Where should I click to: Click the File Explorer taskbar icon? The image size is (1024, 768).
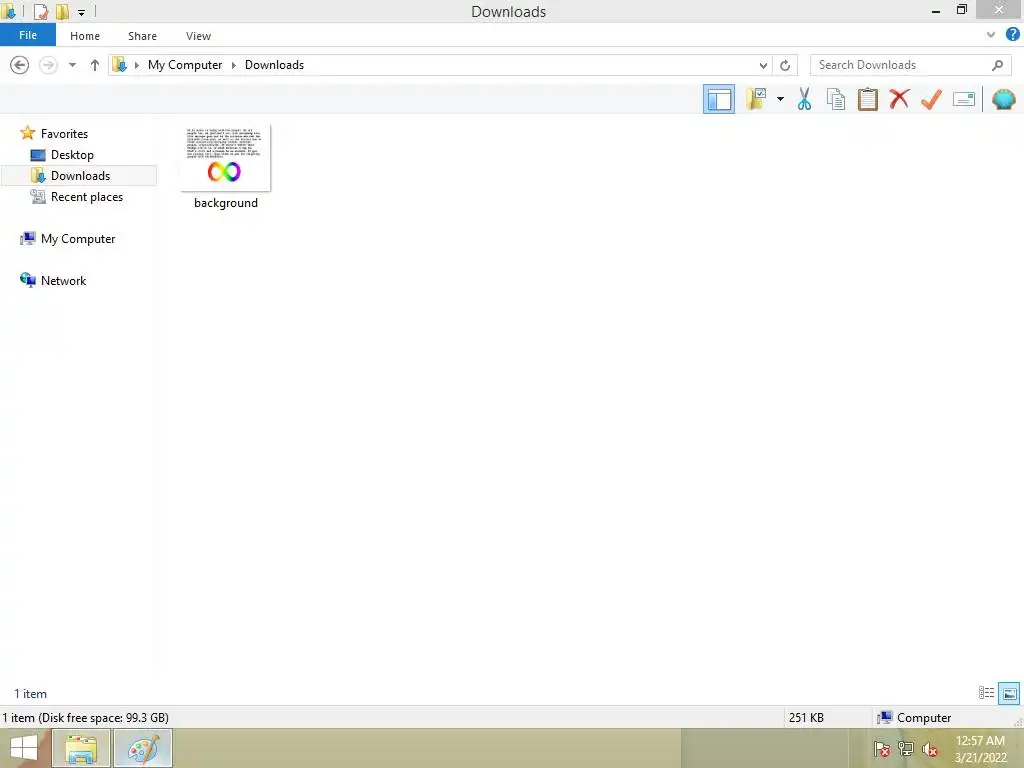[81, 748]
